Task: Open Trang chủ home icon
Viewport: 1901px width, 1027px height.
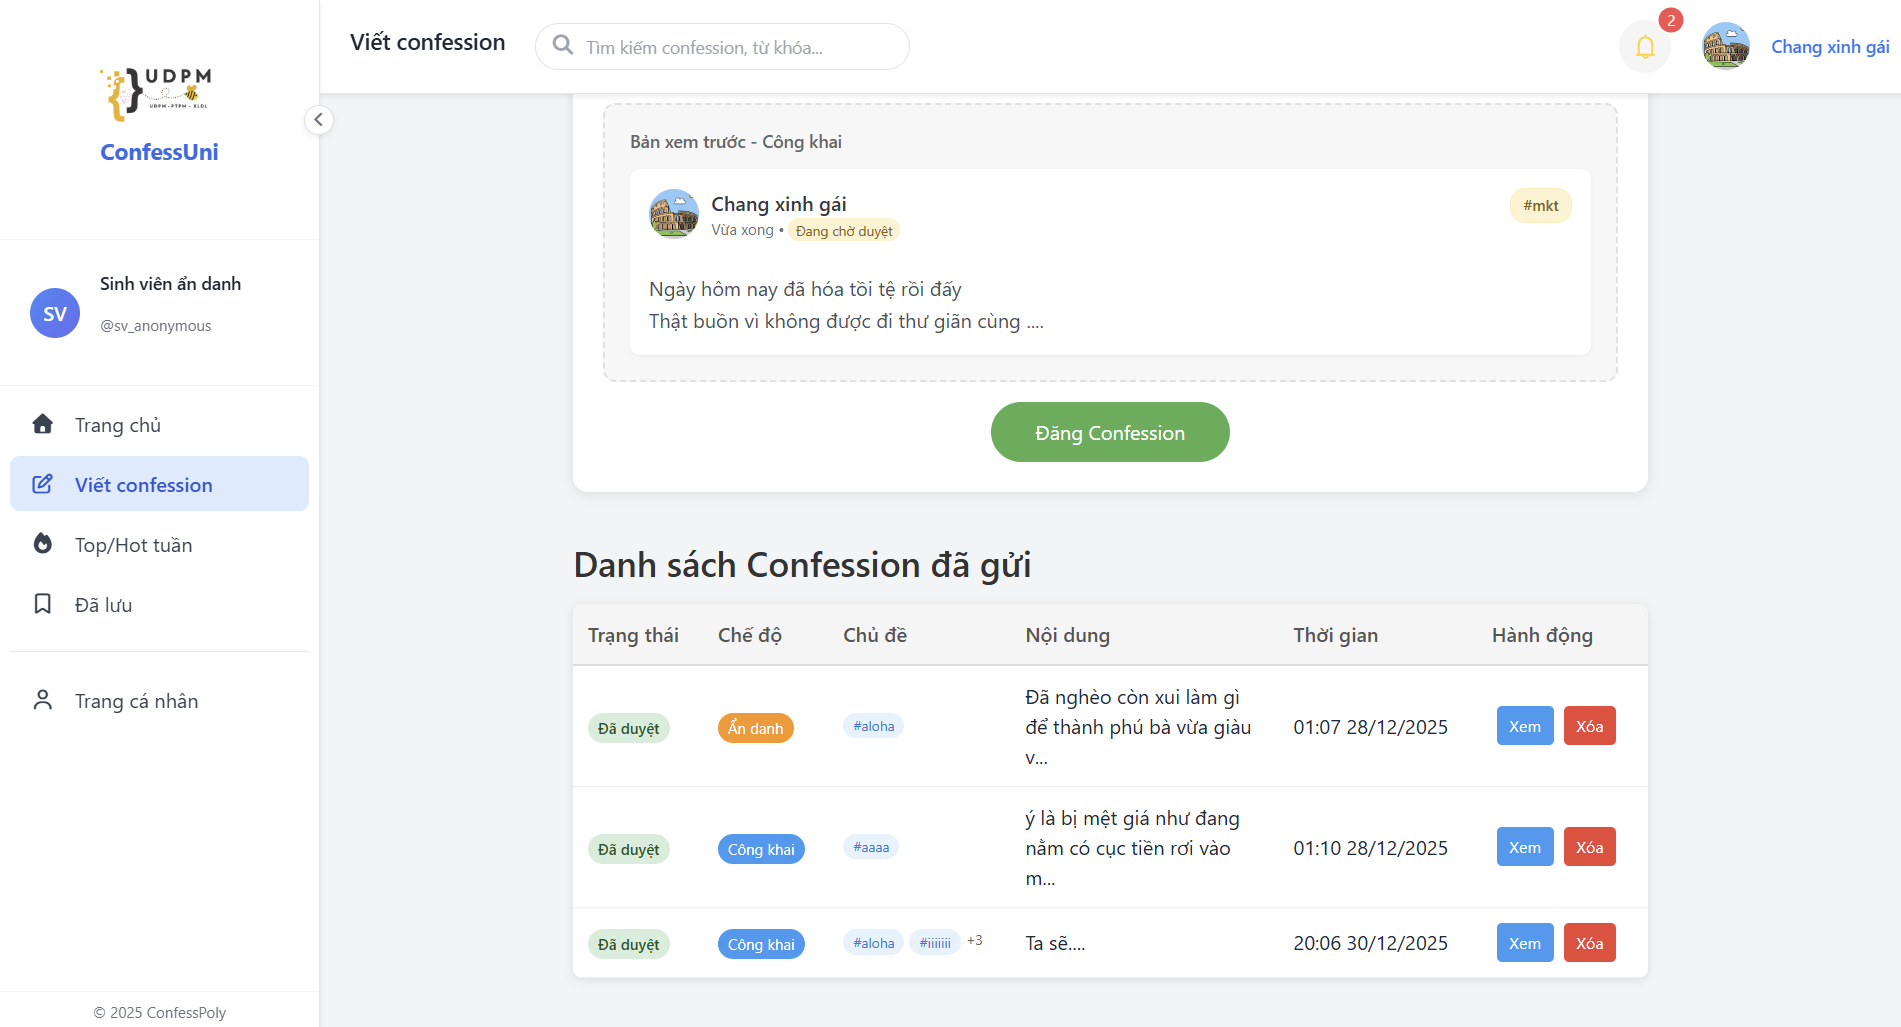Action: pos(42,424)
